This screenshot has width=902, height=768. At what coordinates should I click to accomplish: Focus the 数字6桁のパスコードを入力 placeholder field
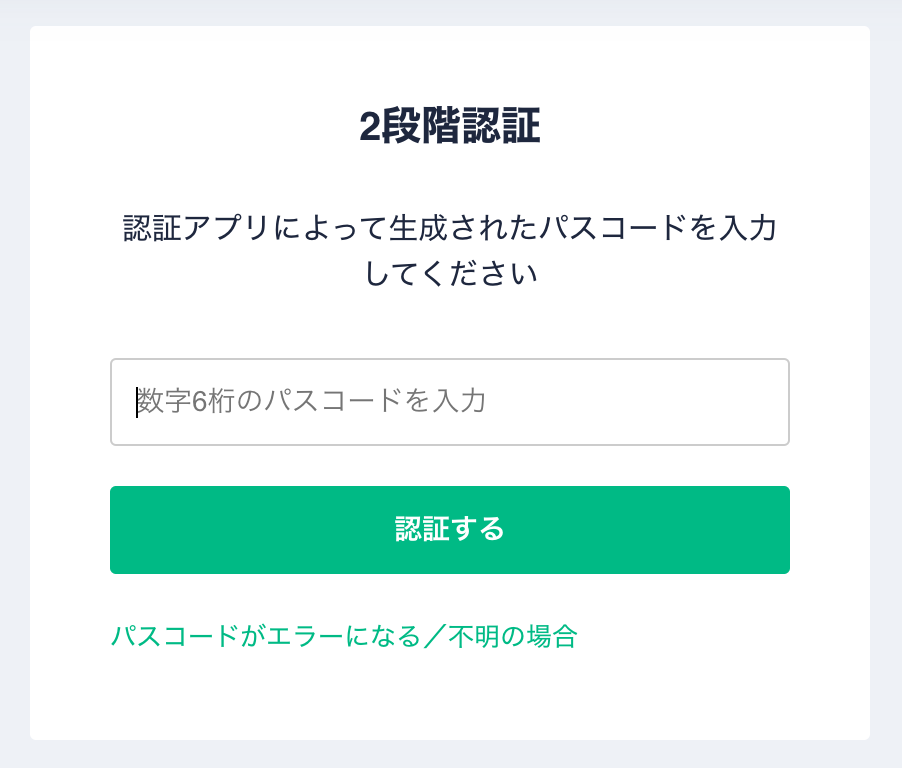312,402
